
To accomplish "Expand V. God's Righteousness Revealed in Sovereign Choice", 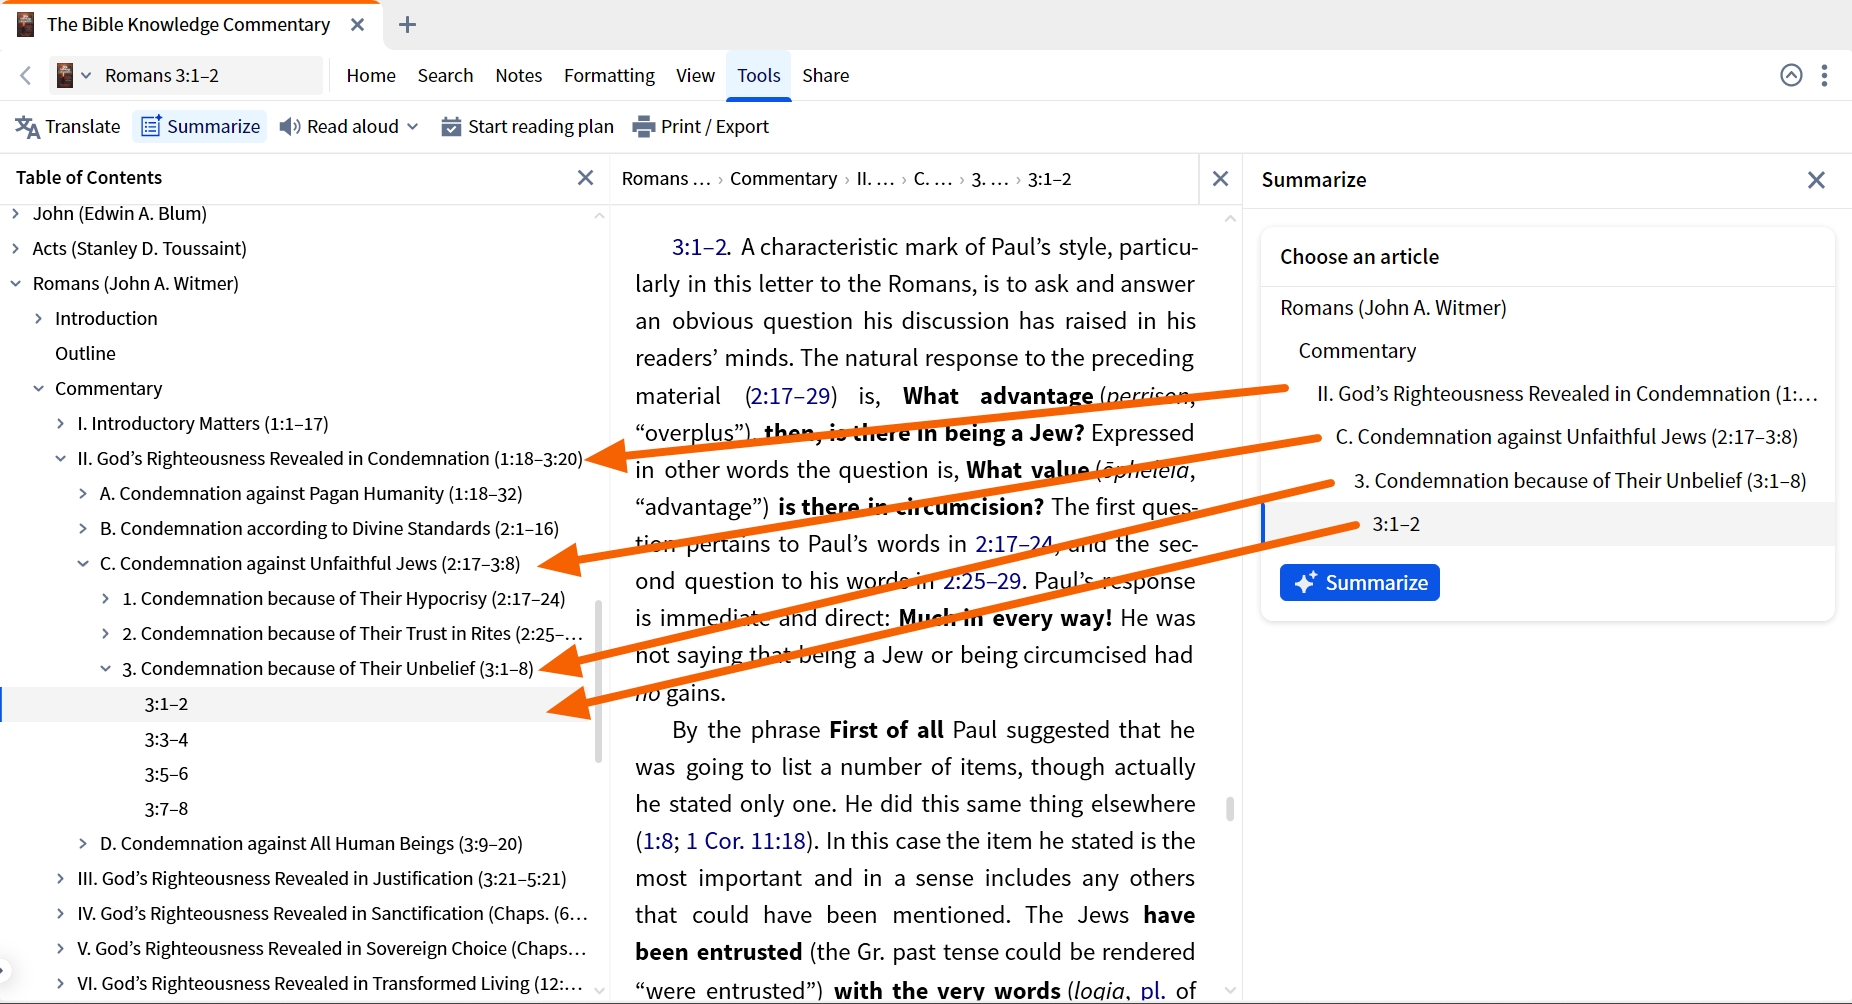I will click(x=60, y=948).
